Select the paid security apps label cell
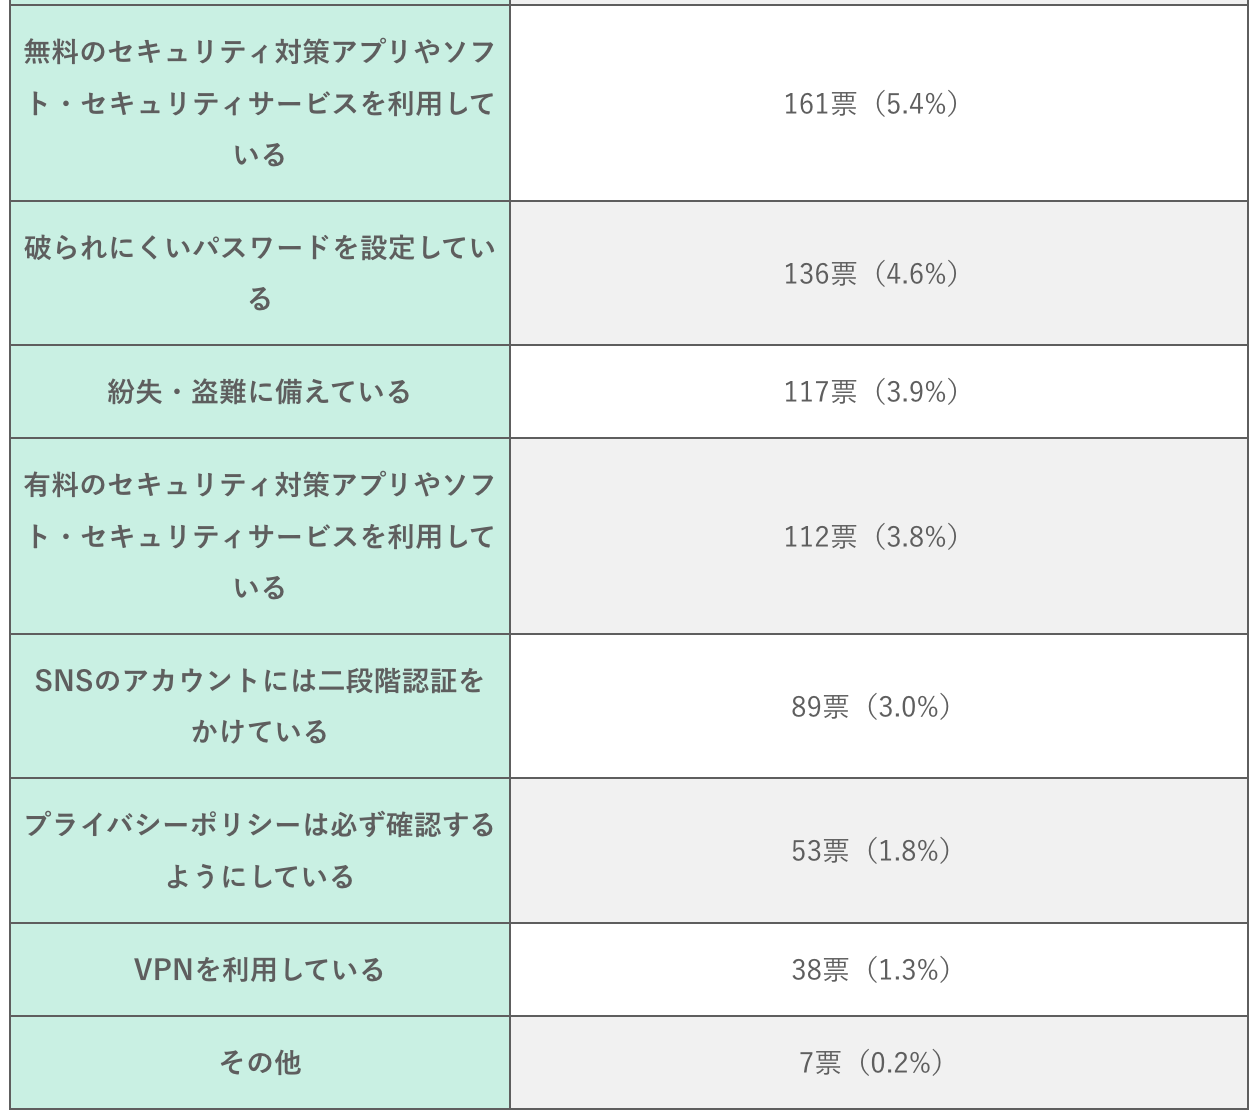This screenshot has width=1256, height=1110. [260, 536]
